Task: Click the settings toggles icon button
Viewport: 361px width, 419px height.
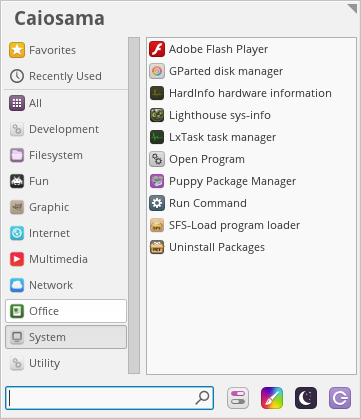Action: point(238,398)
